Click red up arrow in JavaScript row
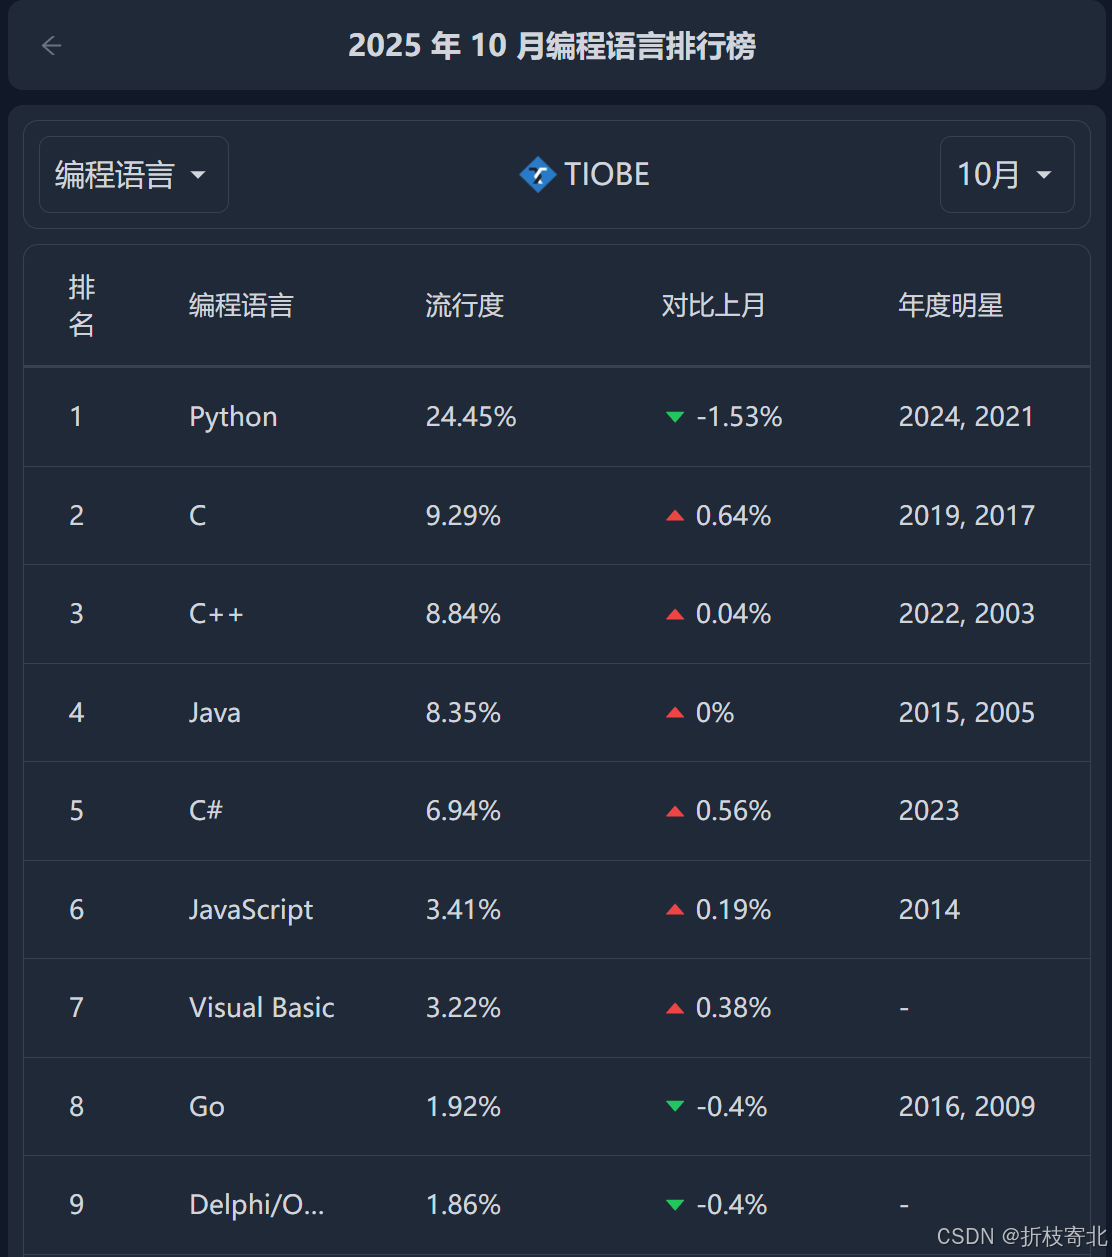 point(675,910)
